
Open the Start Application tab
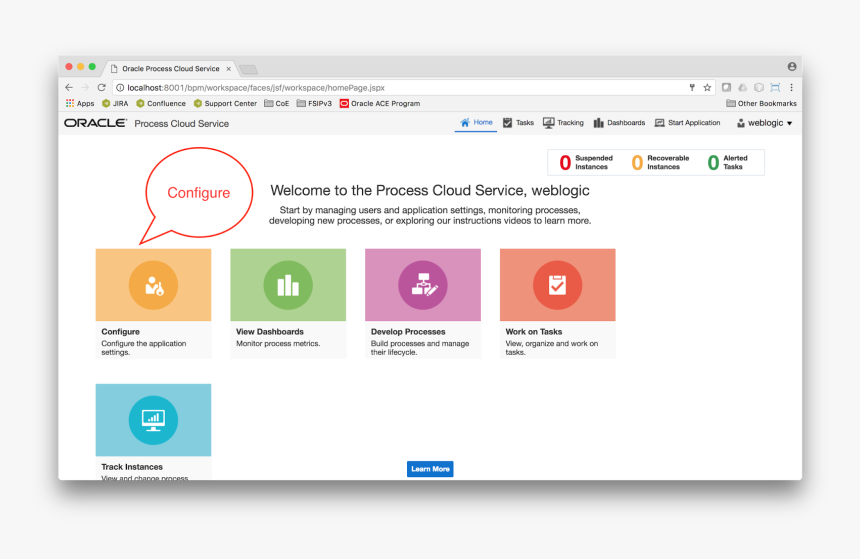click(687, 122)
